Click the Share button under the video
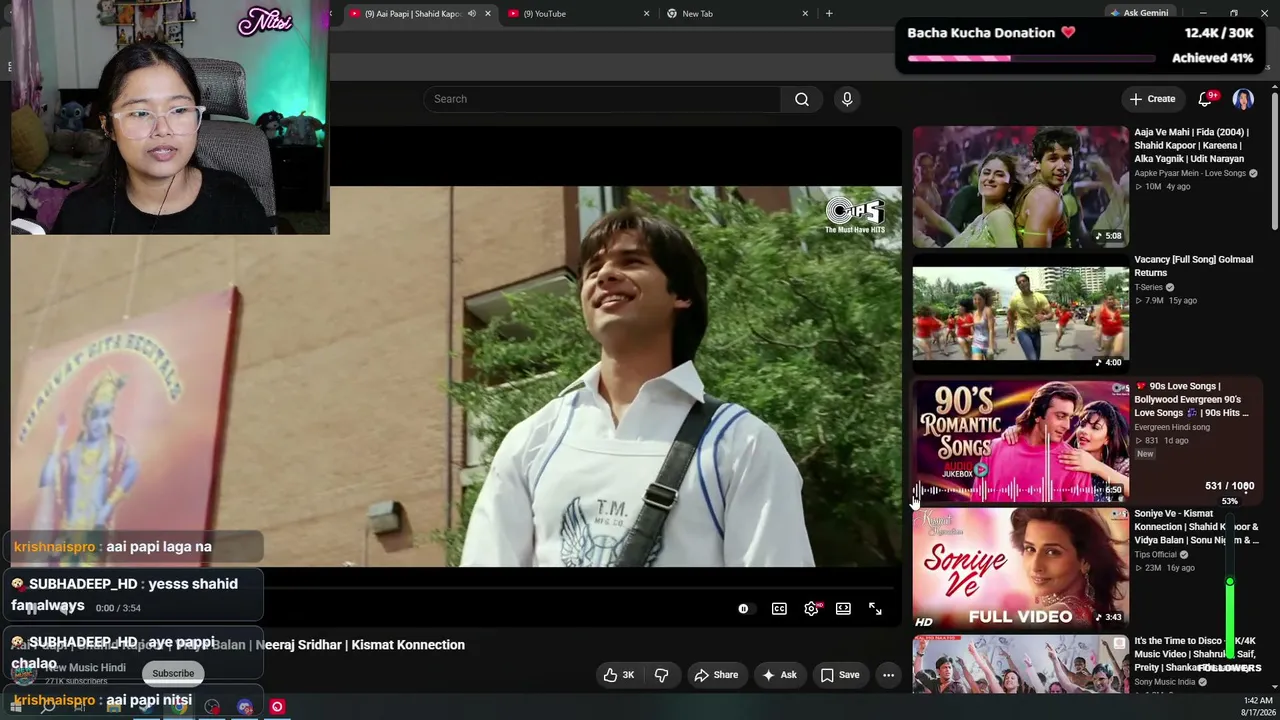This screenshot has height=720, width=1280. 716,675
